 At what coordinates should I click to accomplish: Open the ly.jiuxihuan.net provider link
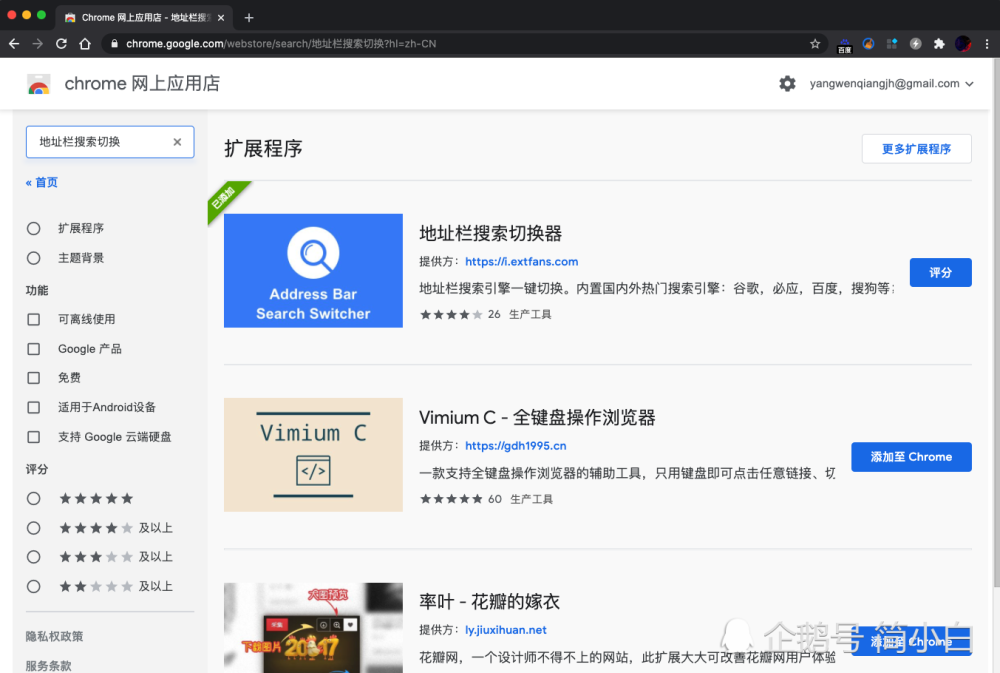[506, 630]
